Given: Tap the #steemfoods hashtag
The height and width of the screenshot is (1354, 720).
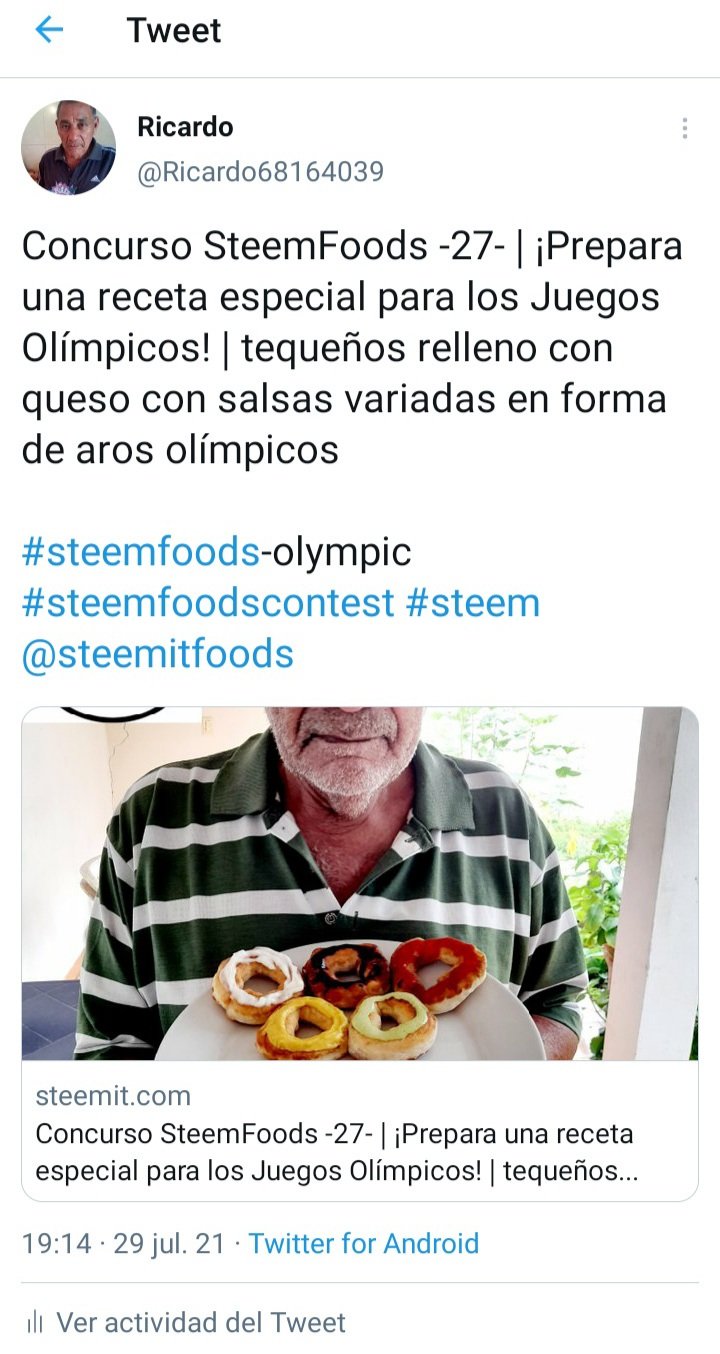Looking at the screenshot, I should (141, 552).
